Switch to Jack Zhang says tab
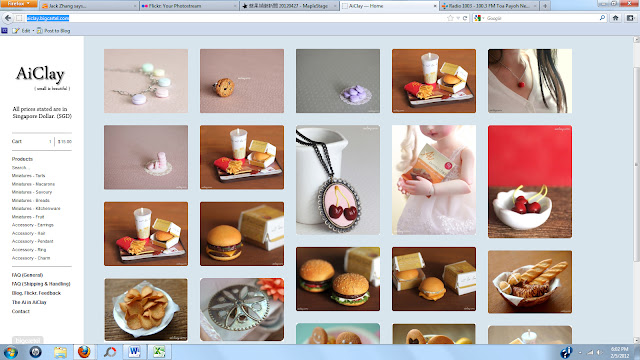The width and height of the screenshot is (640, 360). pos(89,6)
